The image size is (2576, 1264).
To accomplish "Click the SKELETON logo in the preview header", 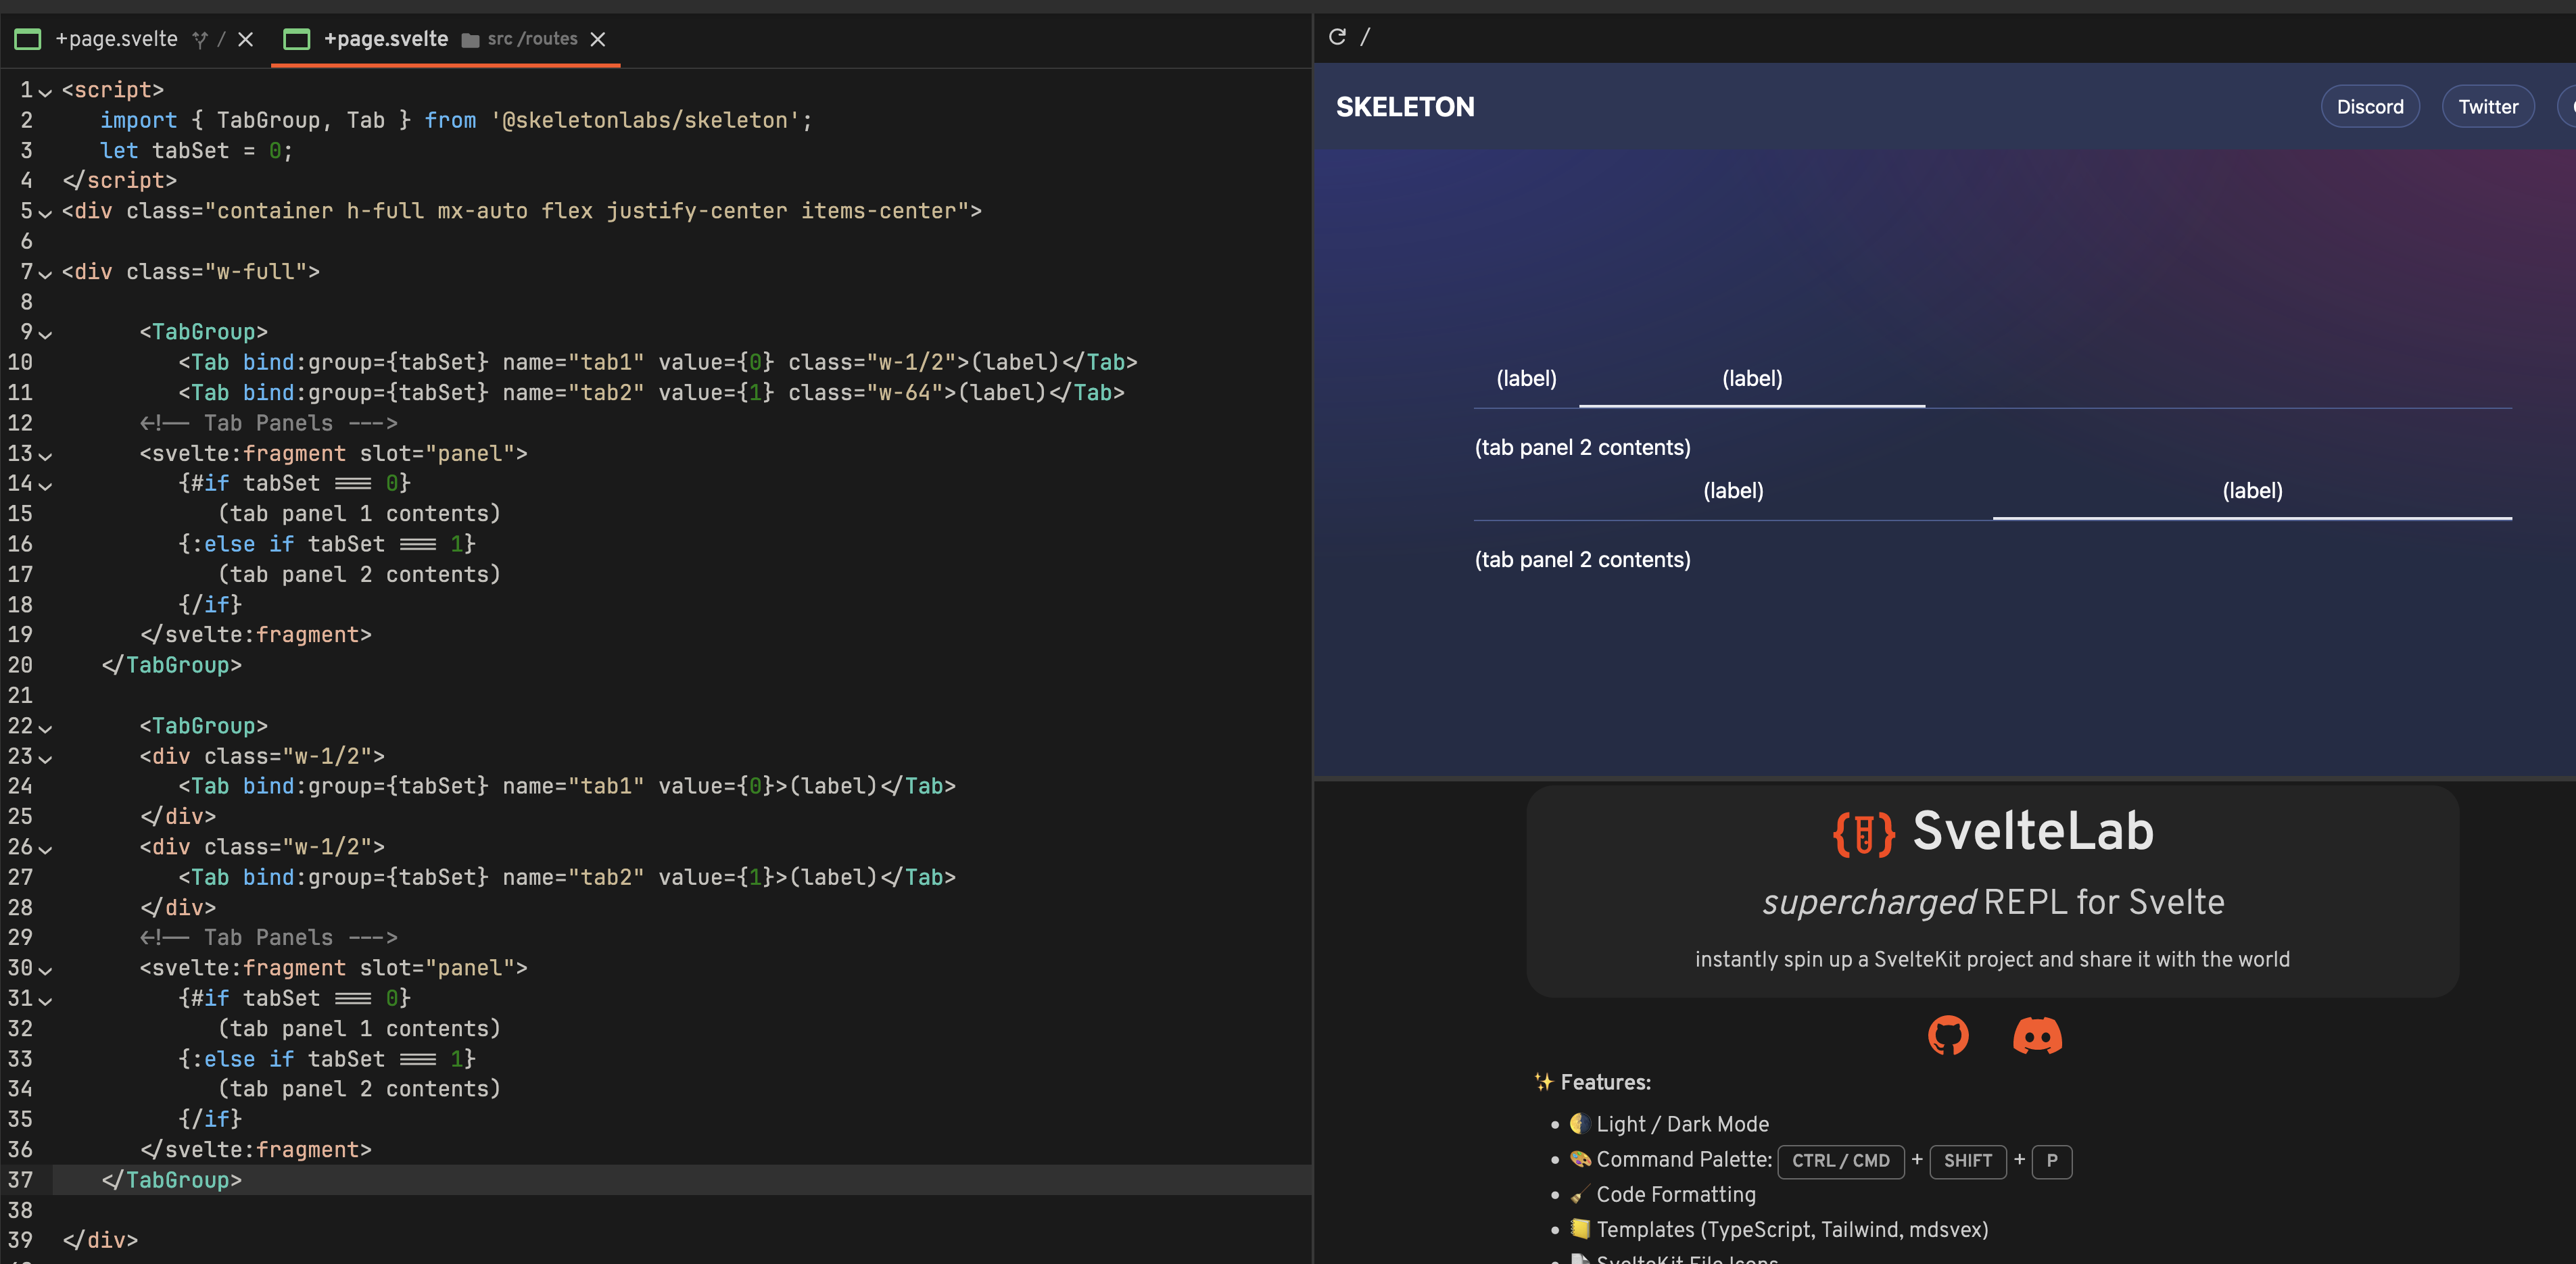I will click(1404, 106).
